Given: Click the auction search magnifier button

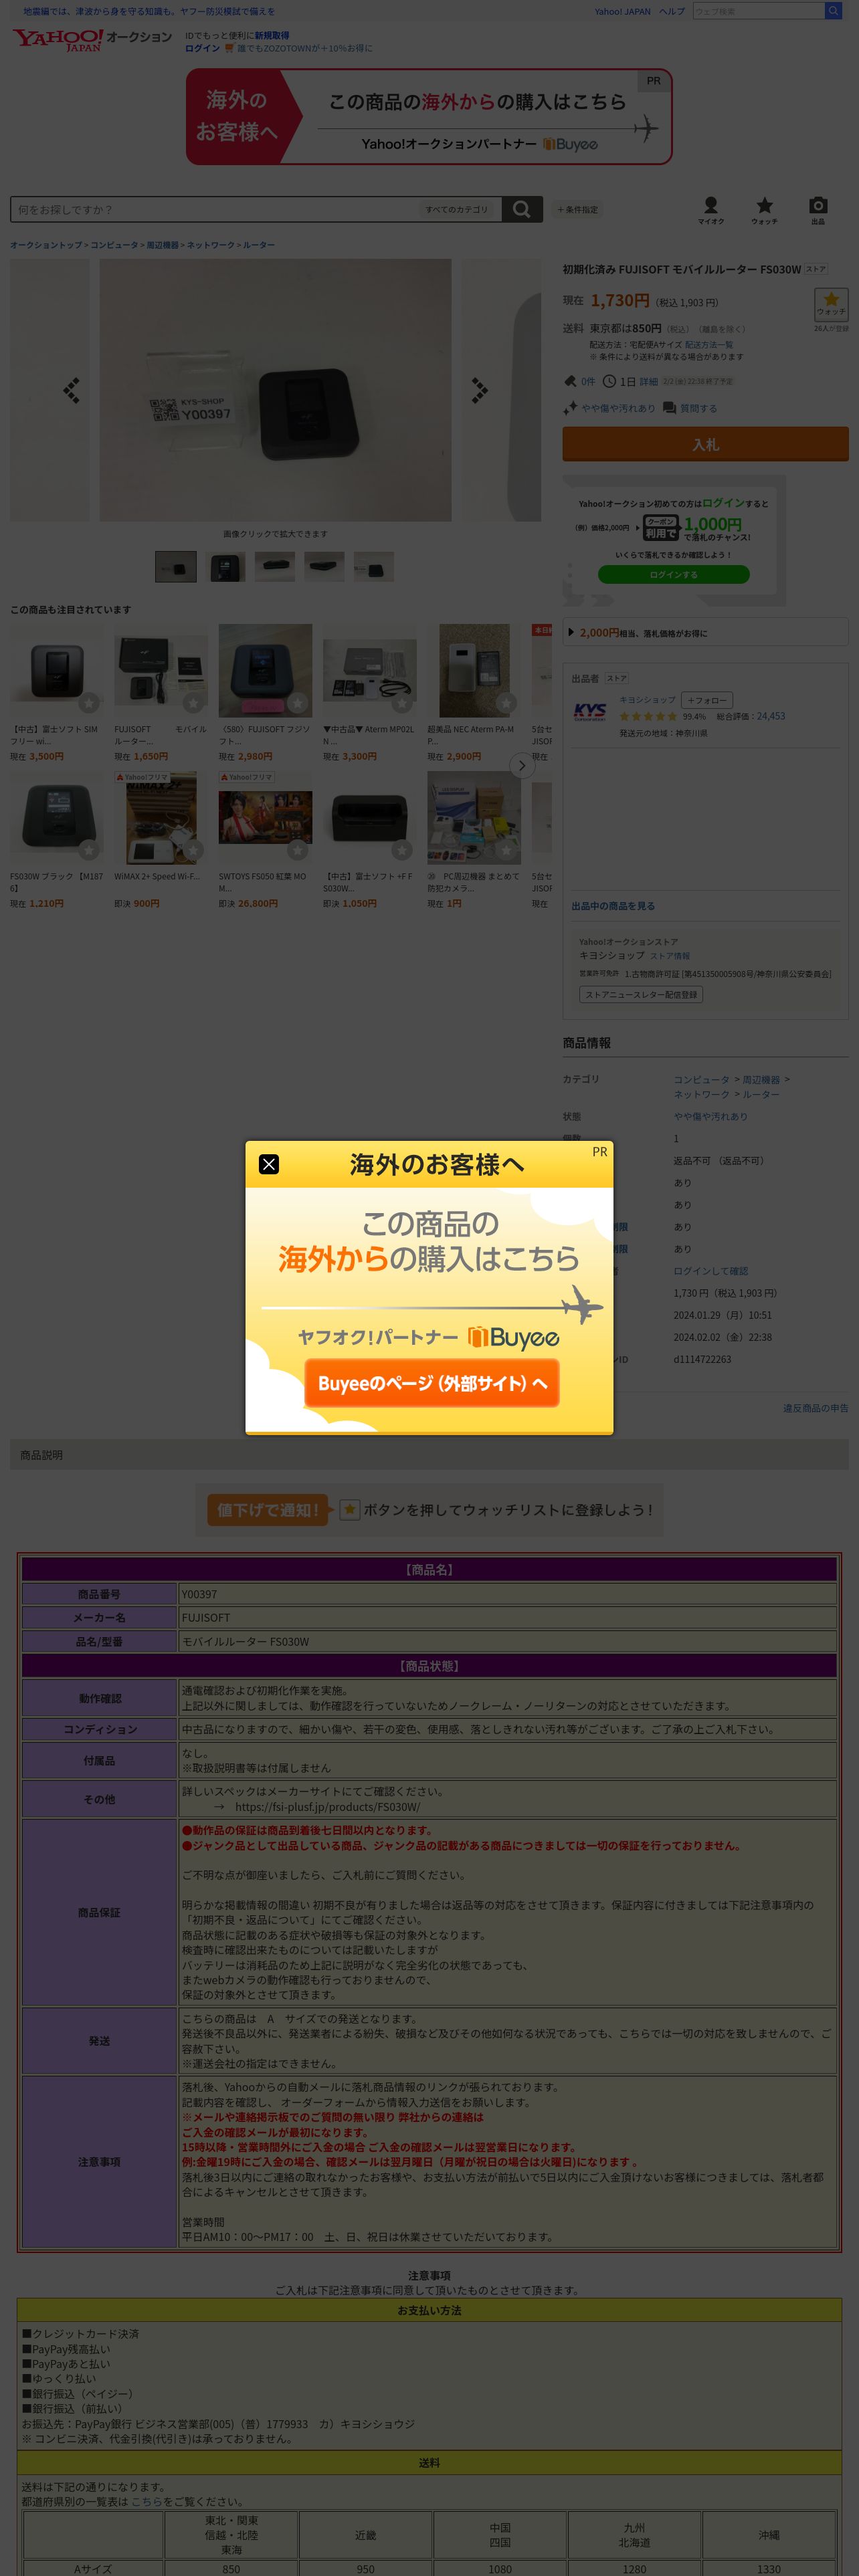Looking at the screenshot, I should point(522,209).
